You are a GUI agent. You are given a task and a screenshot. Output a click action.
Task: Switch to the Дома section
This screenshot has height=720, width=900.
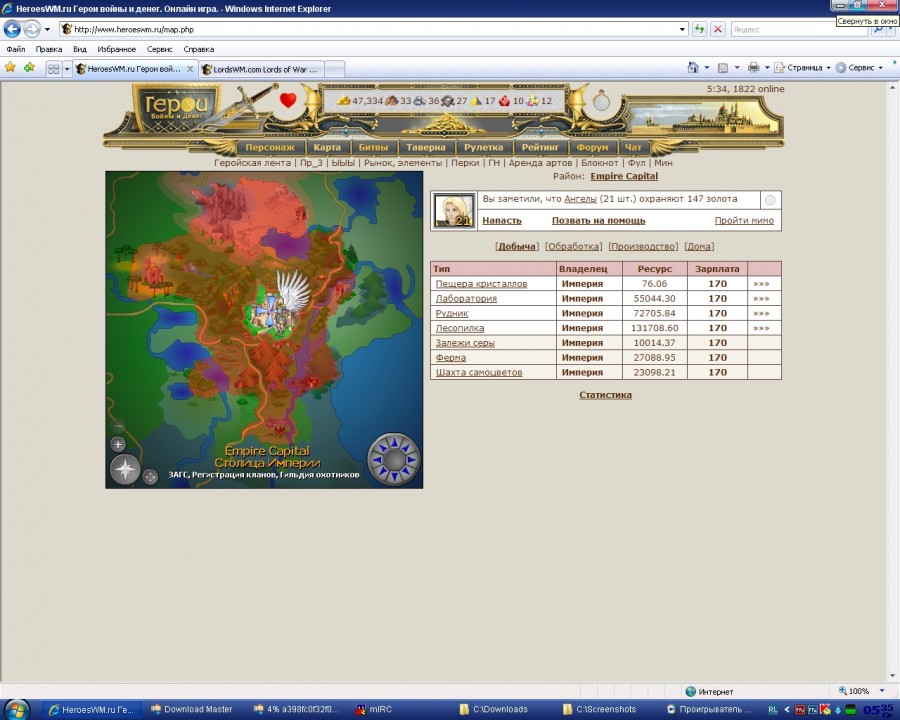click(699, 246)
